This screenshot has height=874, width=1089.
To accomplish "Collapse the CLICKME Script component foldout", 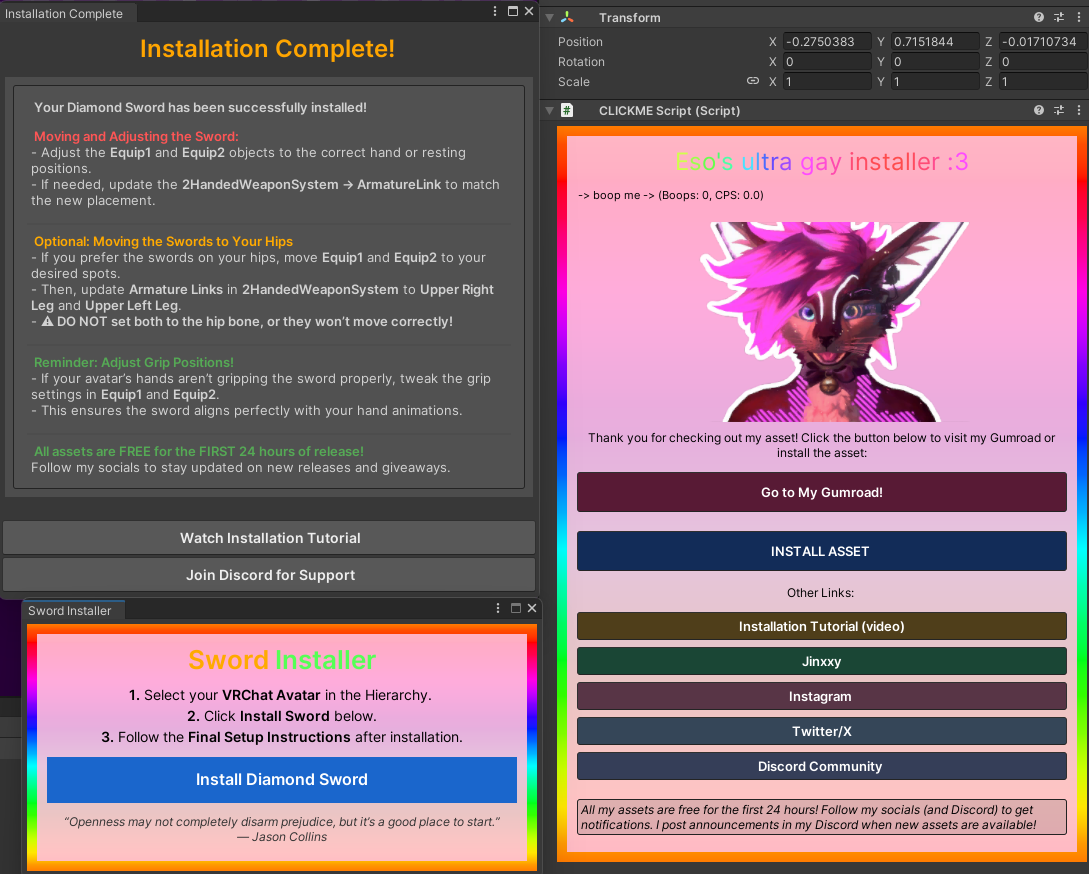I will 549,110.
